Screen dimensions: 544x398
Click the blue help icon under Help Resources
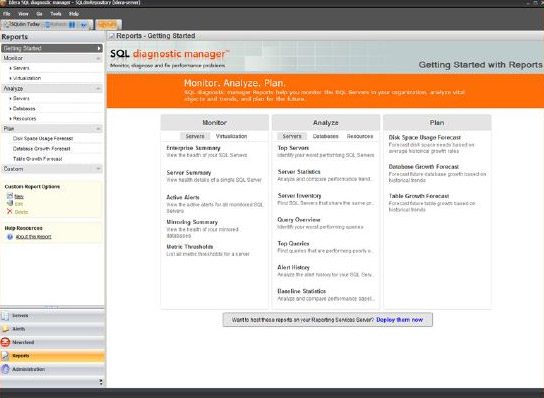[10, 237]
